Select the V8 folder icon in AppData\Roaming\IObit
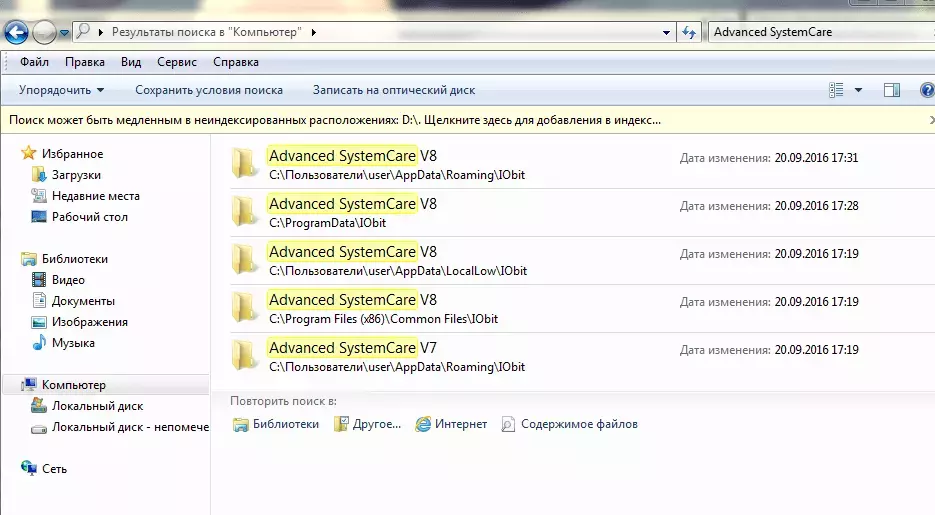935x515 pixels. (244, 163)
